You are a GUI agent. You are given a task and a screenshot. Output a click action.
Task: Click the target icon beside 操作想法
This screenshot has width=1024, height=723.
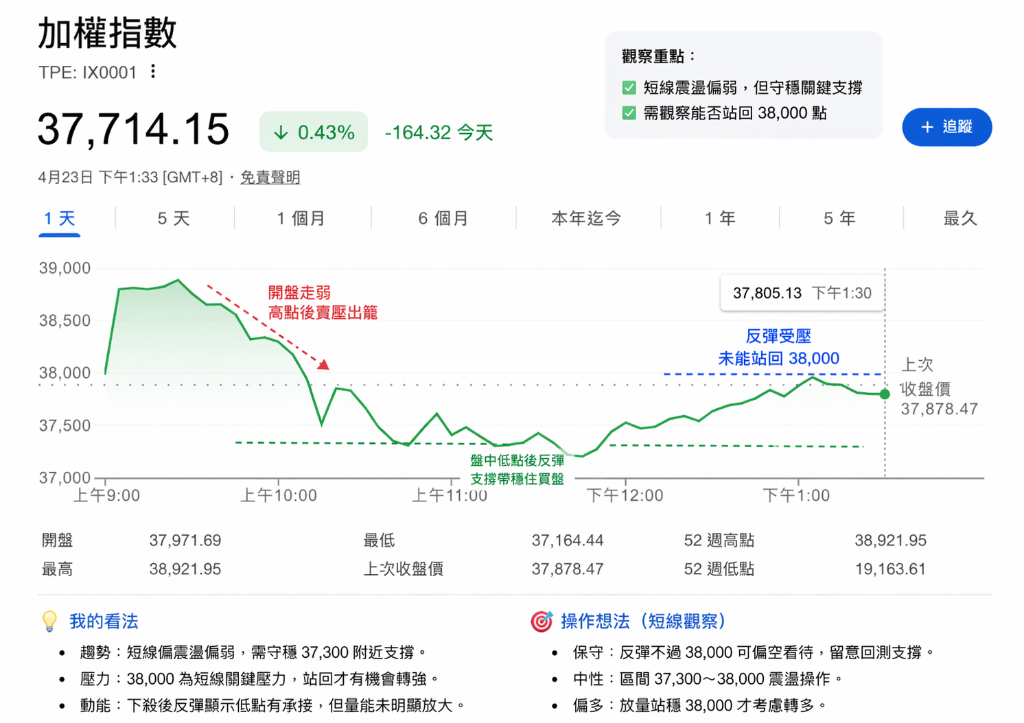(541, 621)
